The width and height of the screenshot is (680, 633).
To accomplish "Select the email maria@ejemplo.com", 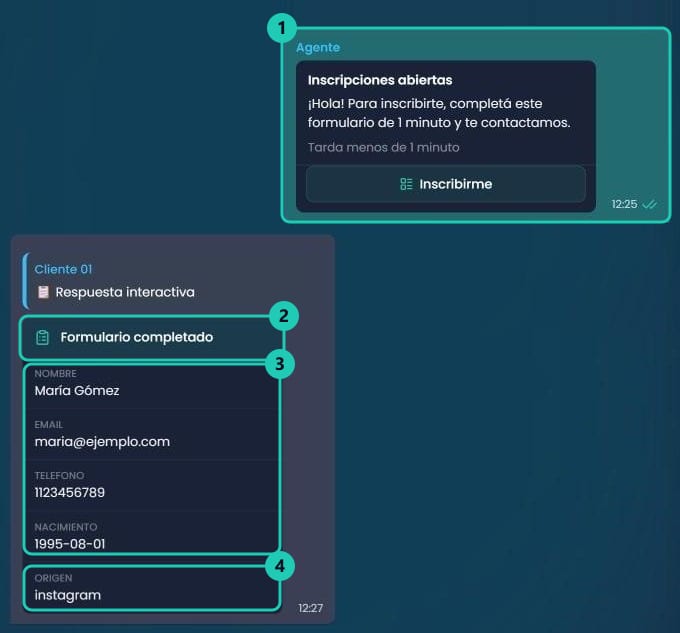I will (x=102, y=442).
